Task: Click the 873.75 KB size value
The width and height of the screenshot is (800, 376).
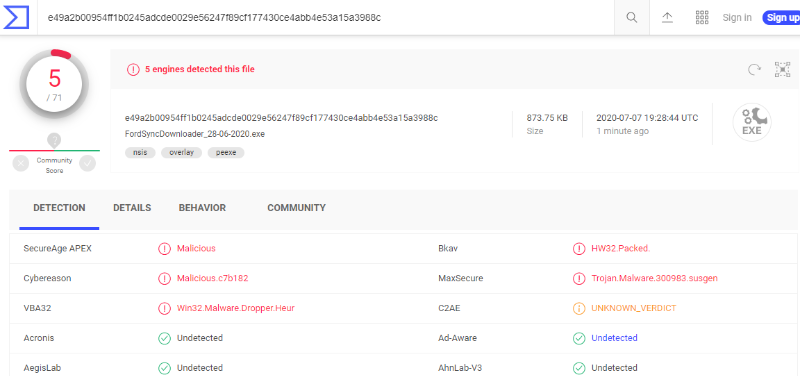Action: tap(547, 118)
